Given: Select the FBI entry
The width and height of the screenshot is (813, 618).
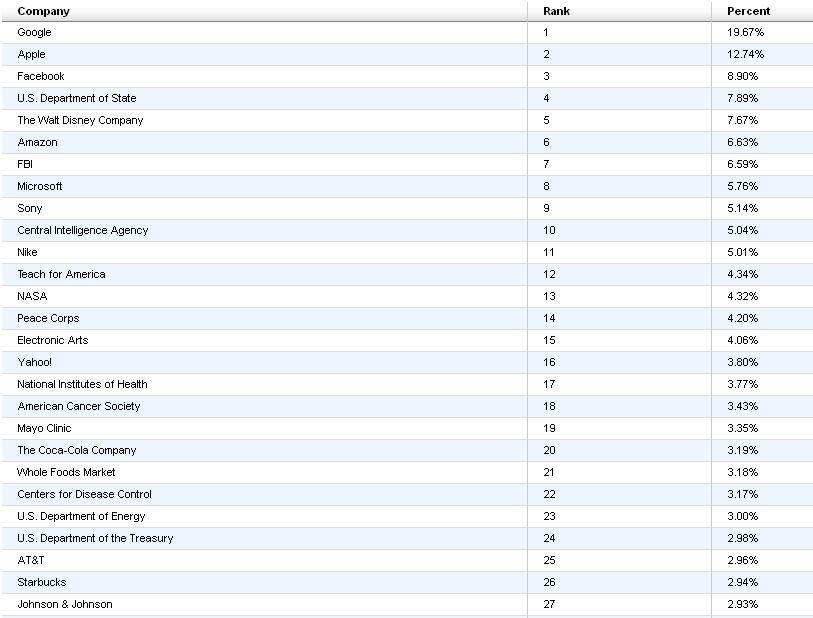Looking at the screenshot, I should pyautogui.click(x=25, y=164).
